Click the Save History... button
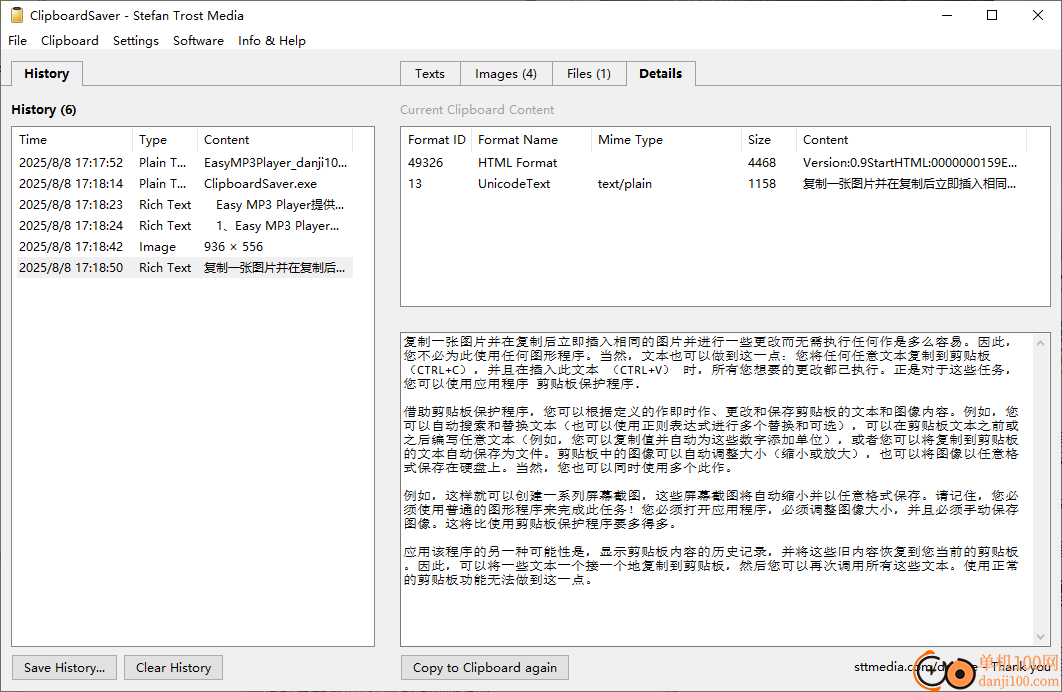Viewport: 1062px width, 692px height. [x=64, y=668]
